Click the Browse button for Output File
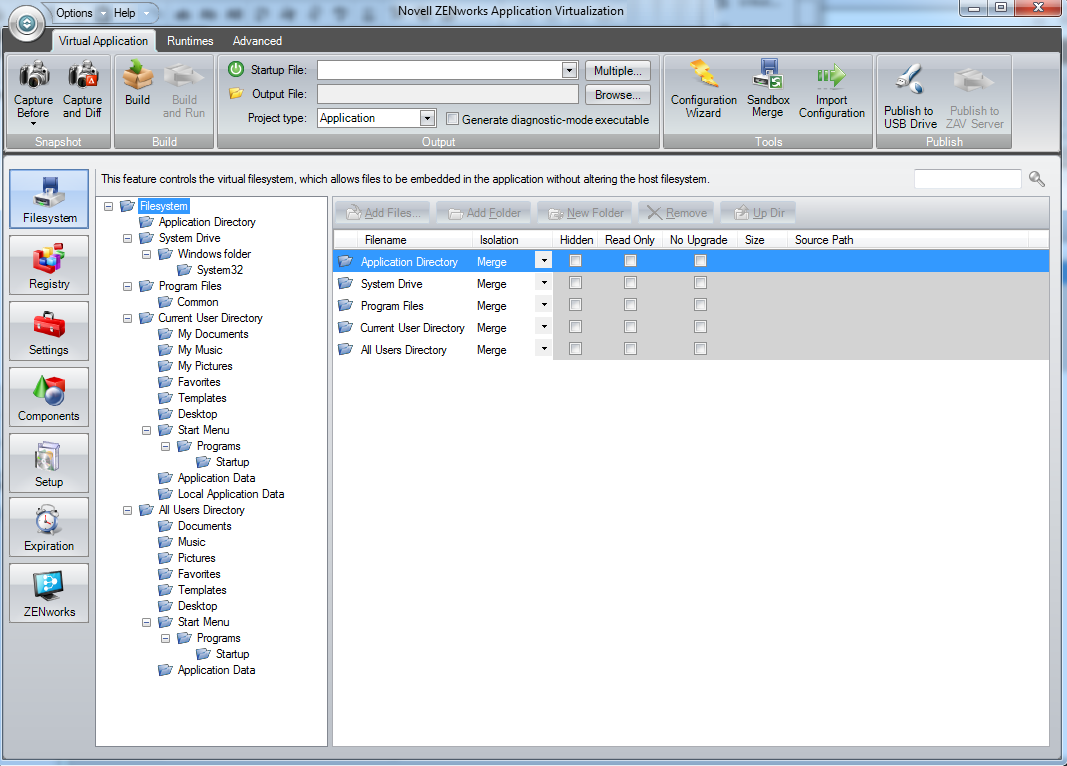The height and width of the screenshot is (766, 1067). (617, 95)
